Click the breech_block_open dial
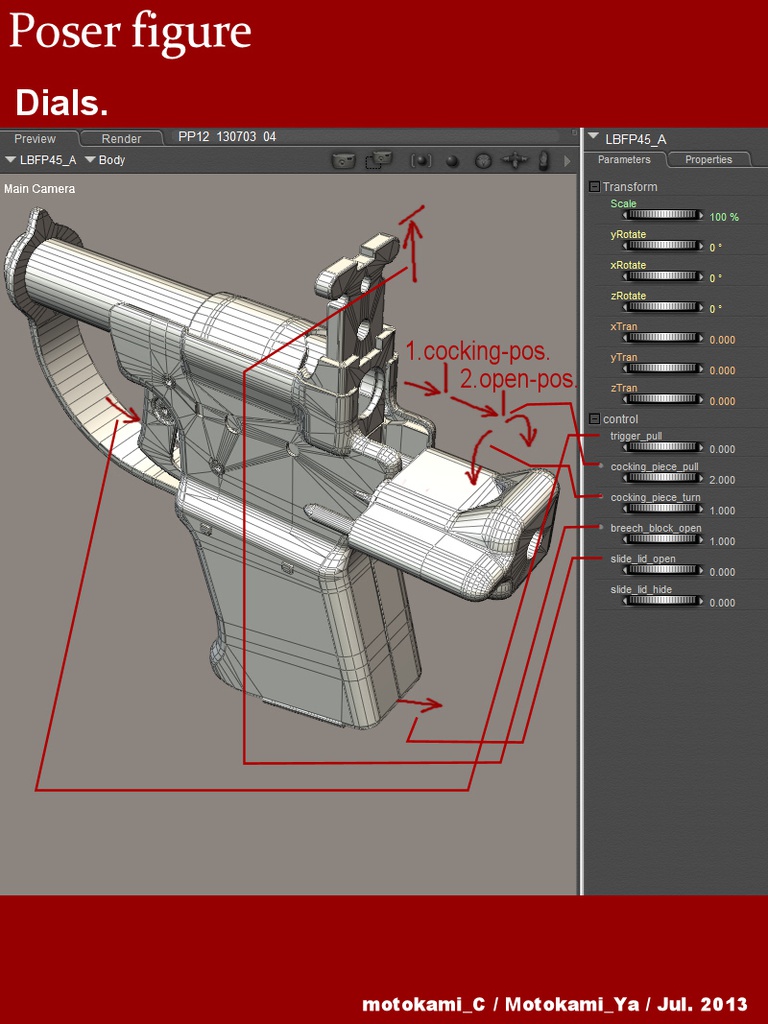This screenshot has height=1024, width=768. [x=663, y=539]
